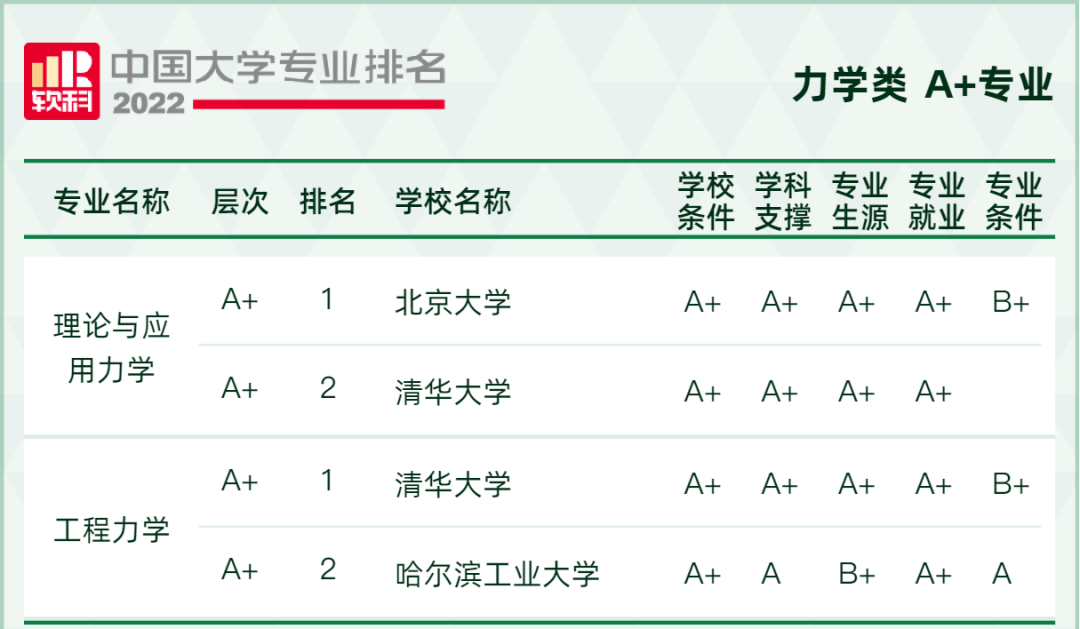Click the 排名 column header

[x=328, y=201]
